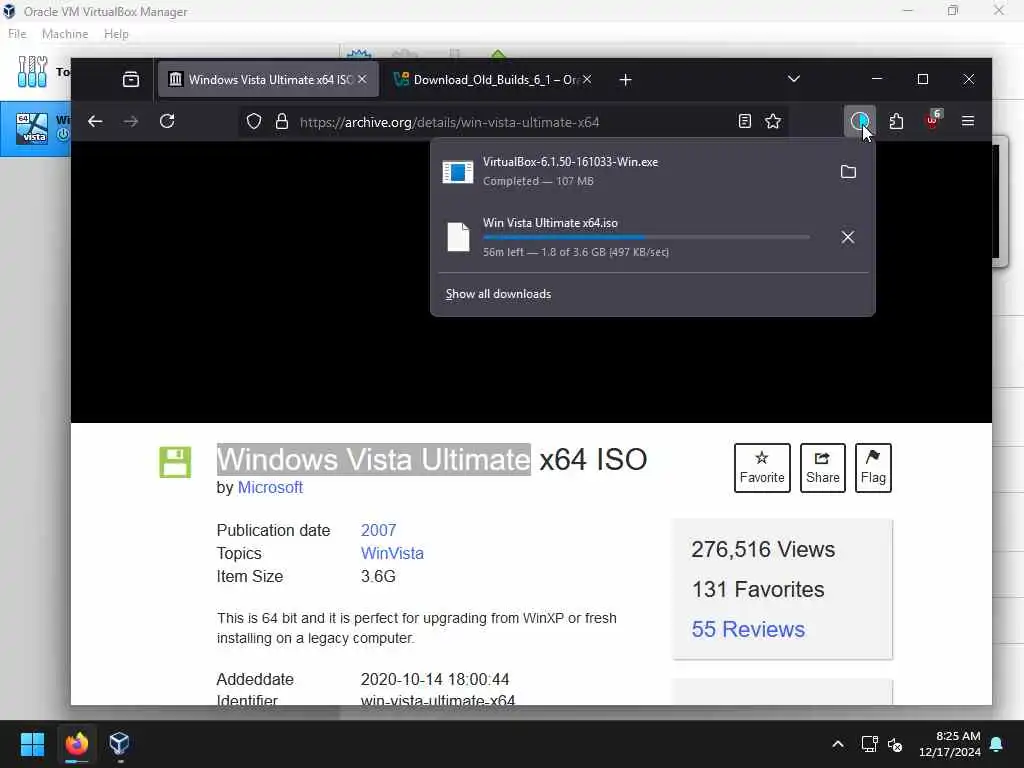Click the ISO download progress bar
Image resolution: width=1024 pixels, height=768 pixels.
pyautogui.click(x=647, y=237)
